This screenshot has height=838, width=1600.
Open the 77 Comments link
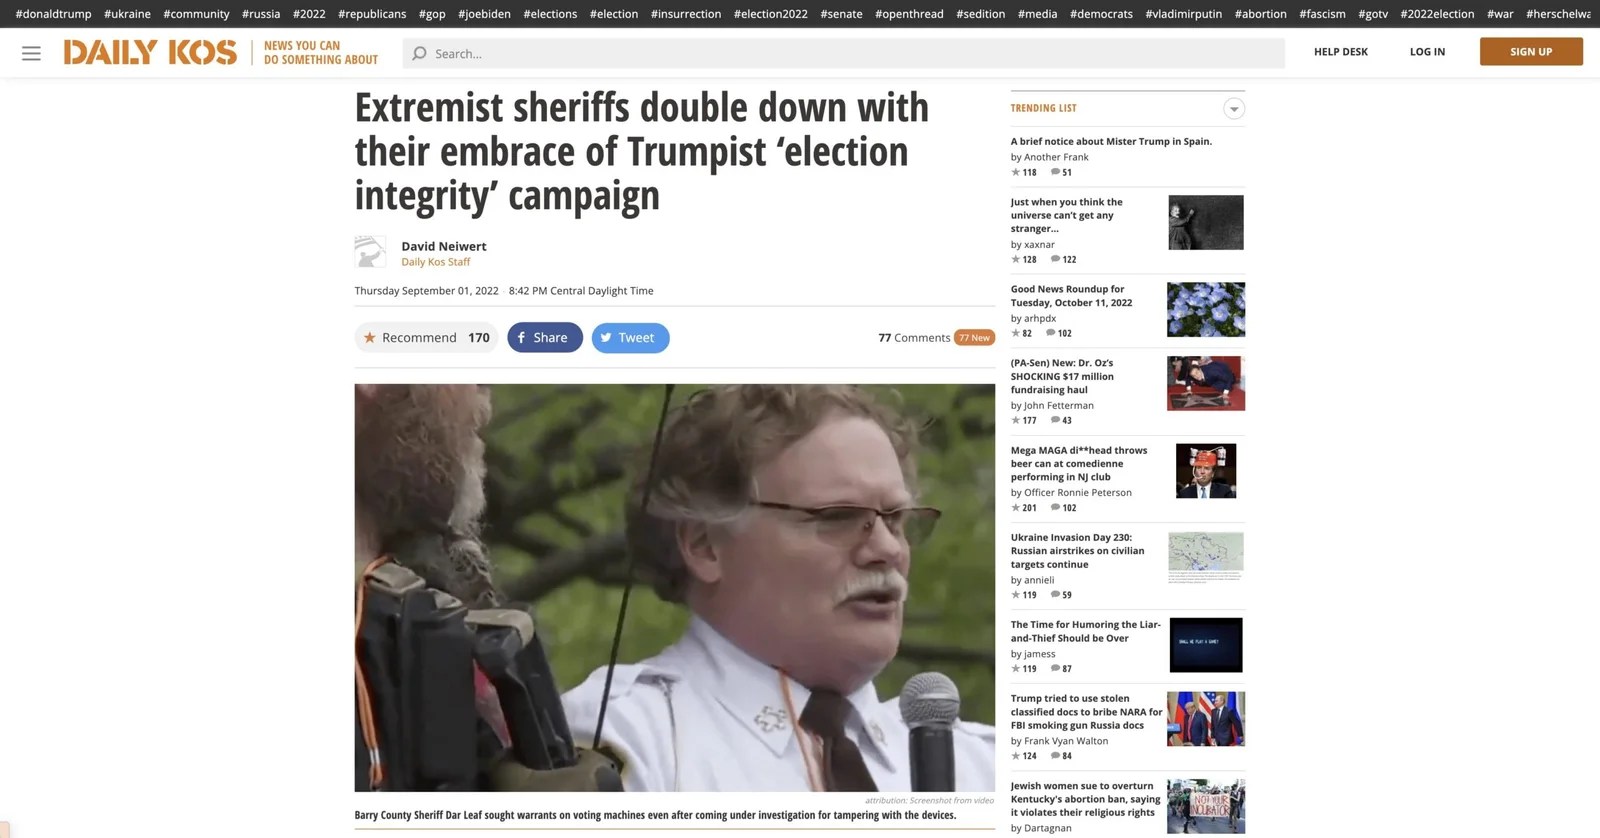pyautogui.click(x=914, y=338)
